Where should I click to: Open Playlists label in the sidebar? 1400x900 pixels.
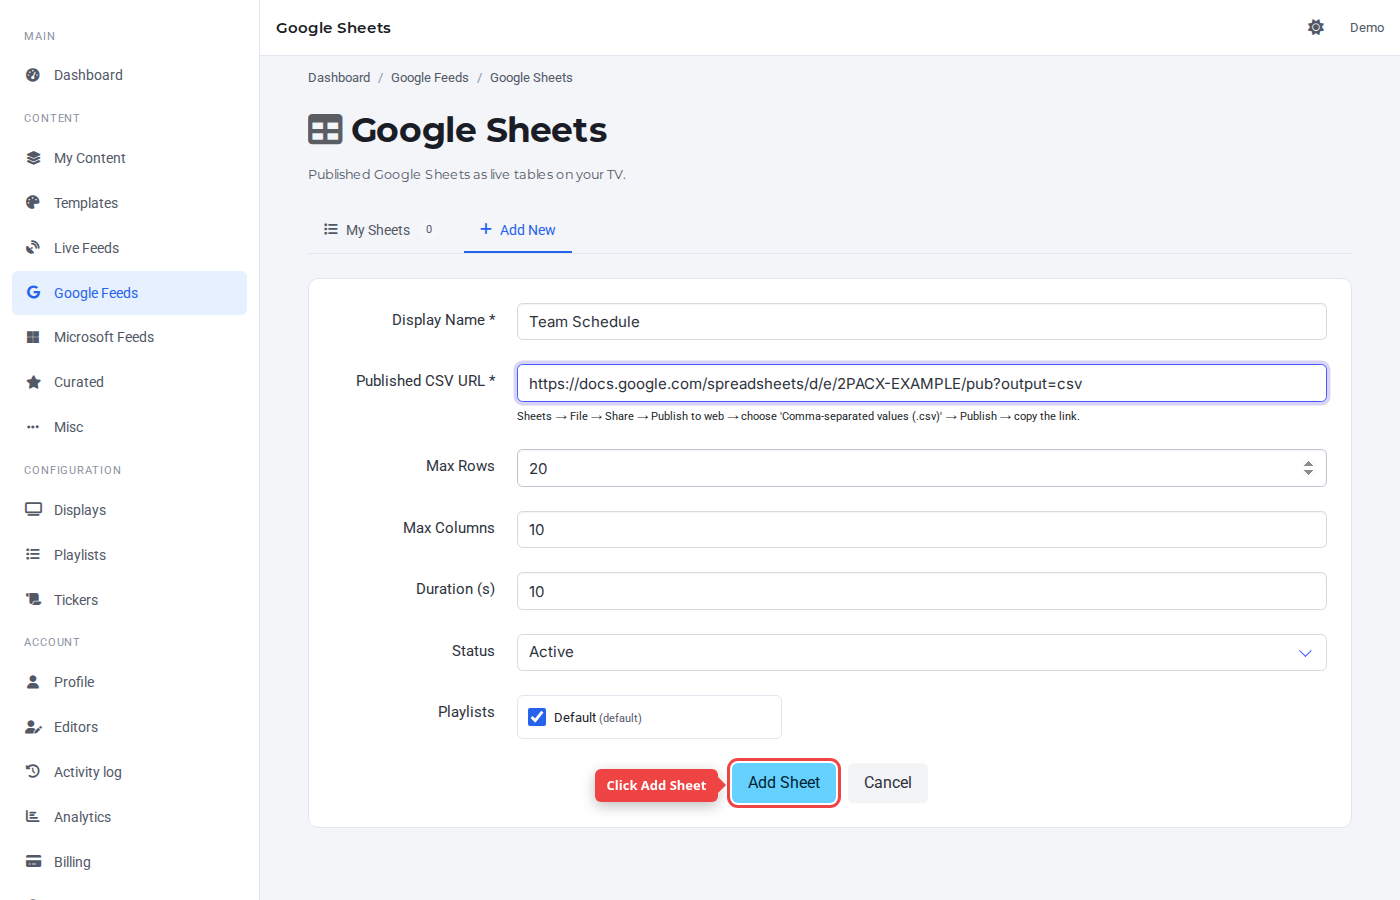click(80, 555)
